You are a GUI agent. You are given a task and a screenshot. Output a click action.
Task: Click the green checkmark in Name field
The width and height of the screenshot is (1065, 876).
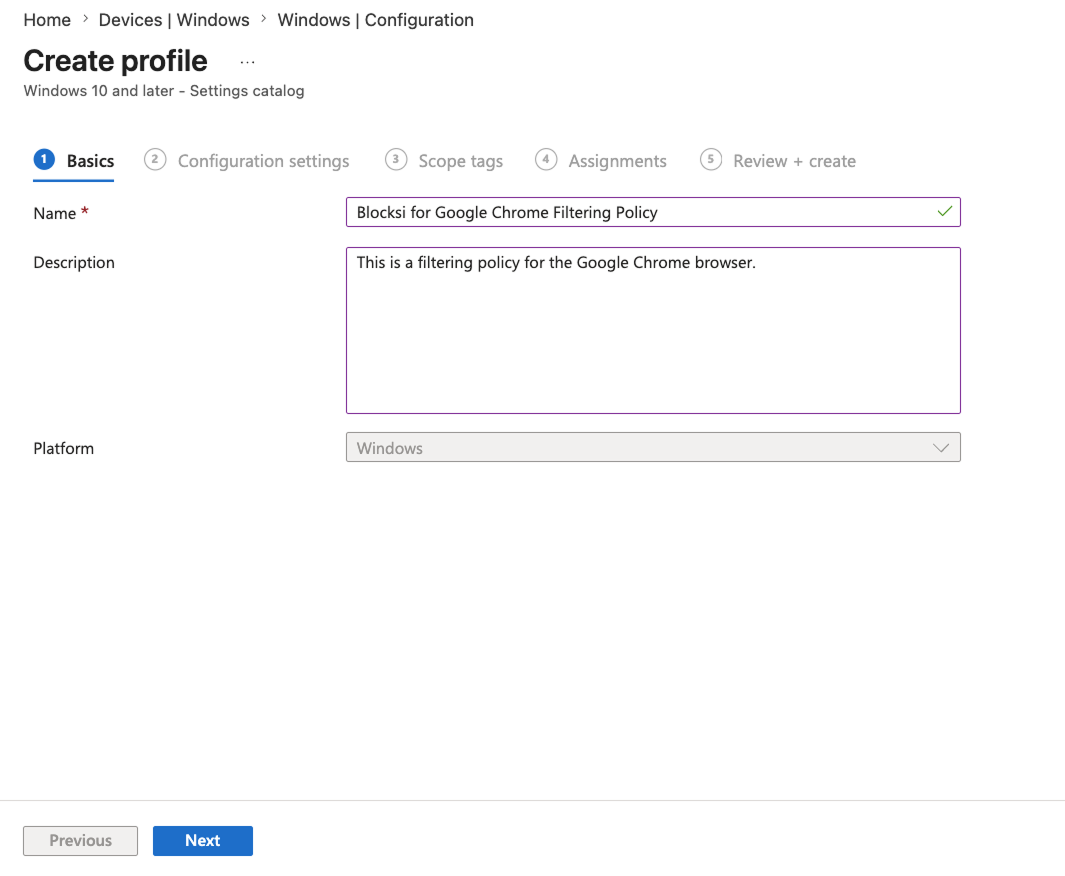(x=944, y=212)
